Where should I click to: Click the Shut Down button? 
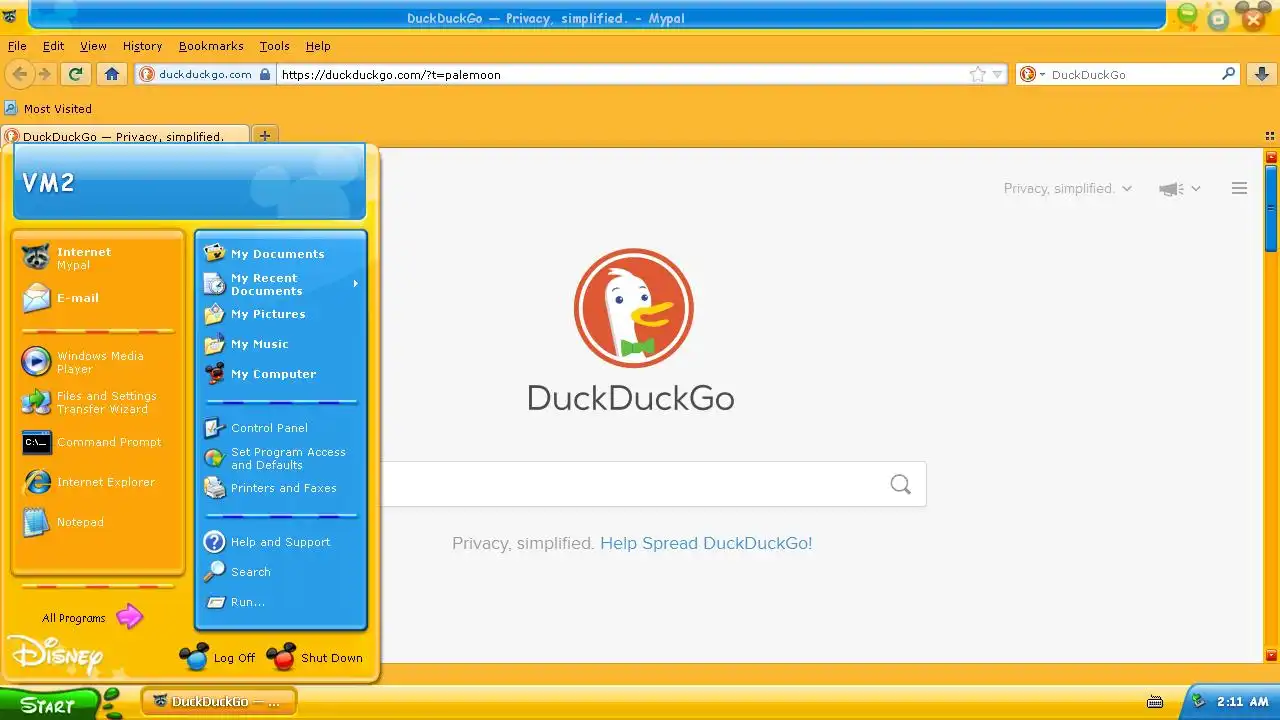[315, 657]
